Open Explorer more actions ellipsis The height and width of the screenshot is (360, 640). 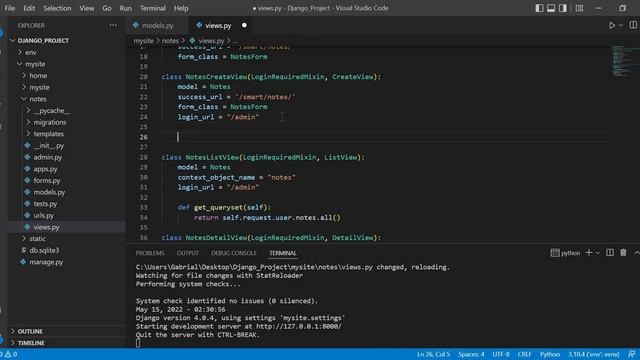113,25
